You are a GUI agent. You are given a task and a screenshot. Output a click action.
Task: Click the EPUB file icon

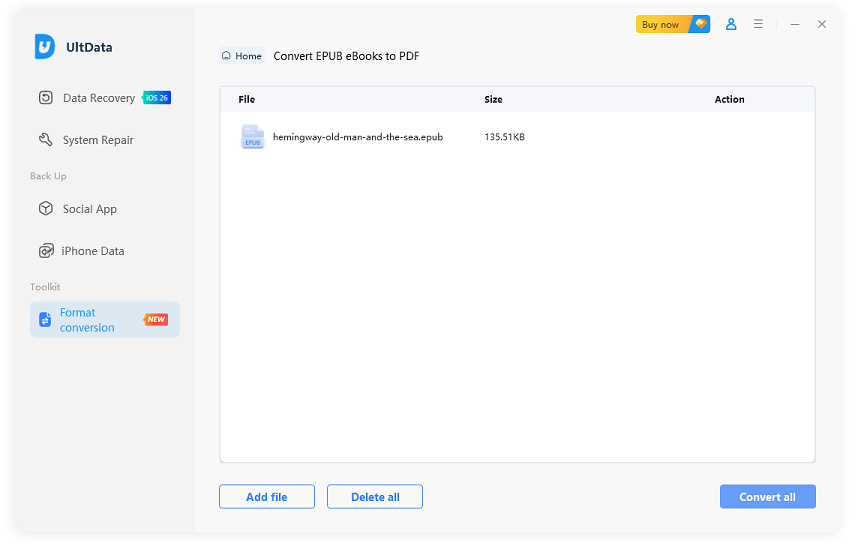pyautogui.click(x=252, y=136)
